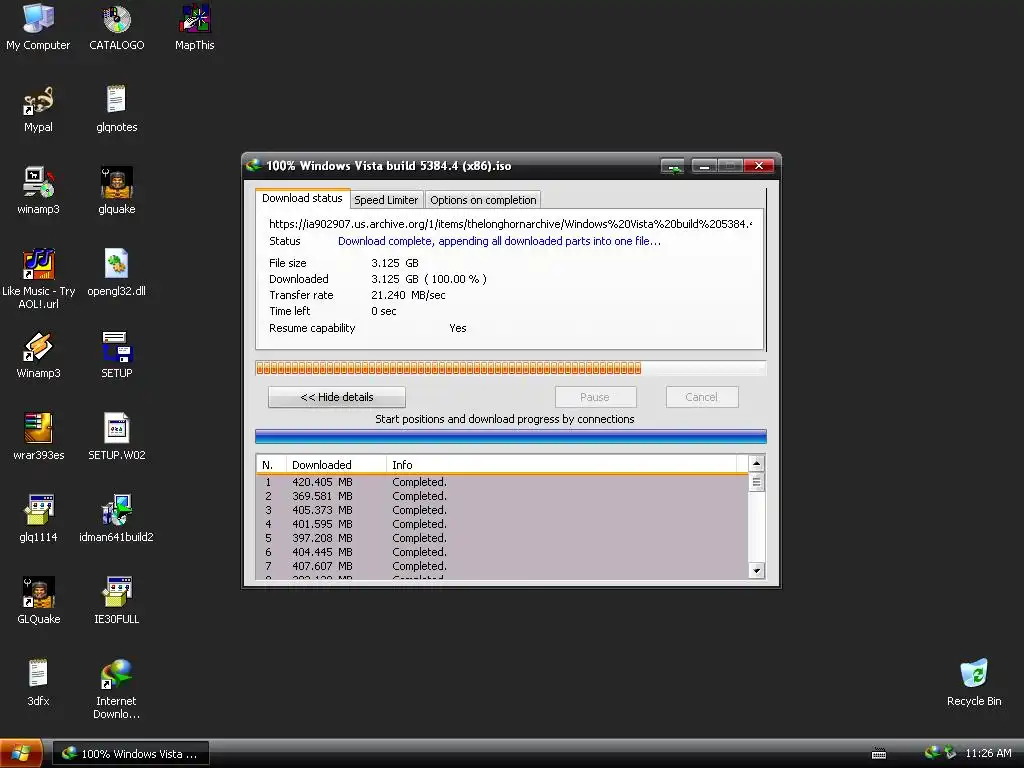Open My Computer desktop icon
Viewport: 1024px width, 768px height.
pyautogui.click(x=38, y=26)
